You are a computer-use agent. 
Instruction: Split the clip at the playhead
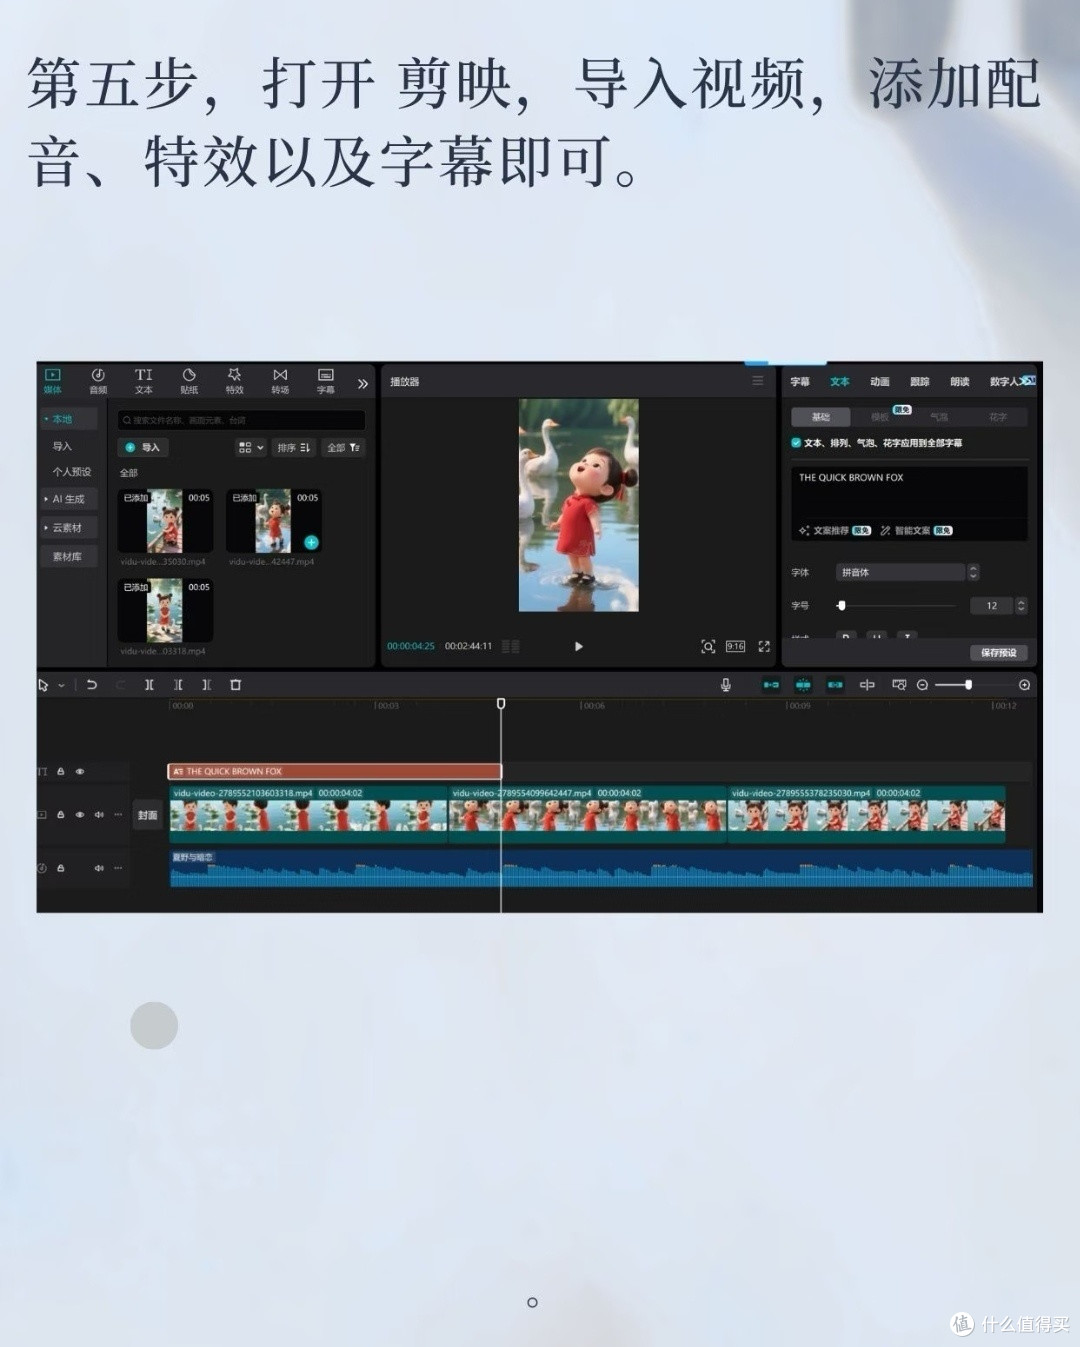(149, 685)
